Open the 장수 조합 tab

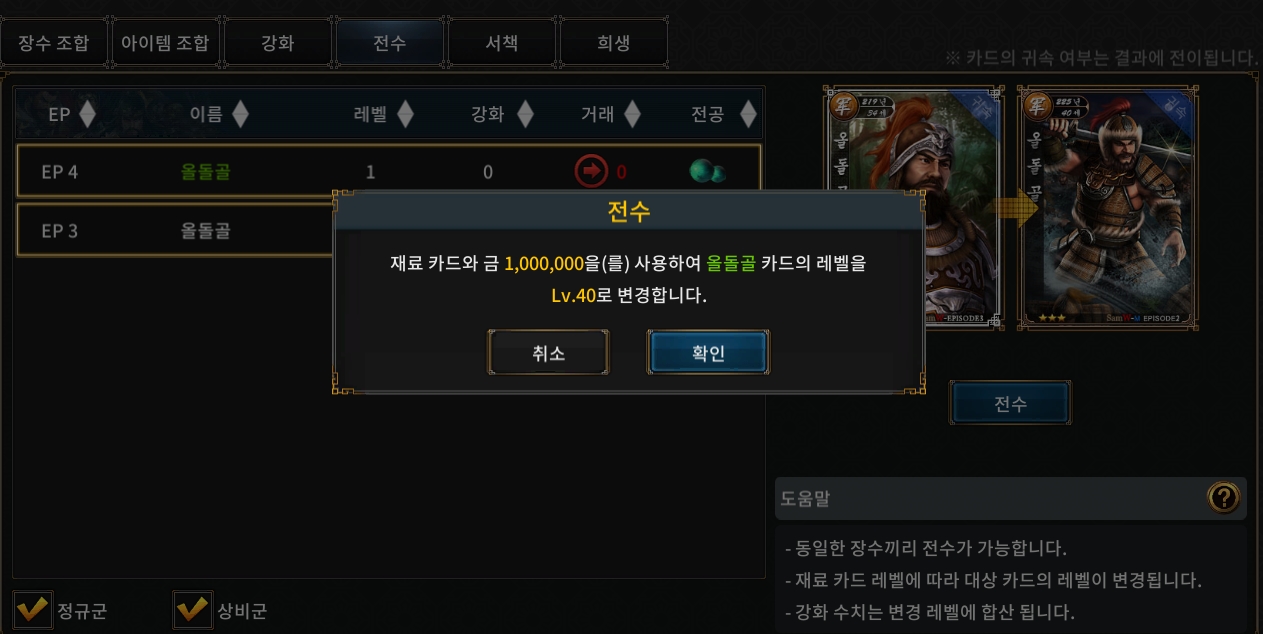click(x=54, y=43)
